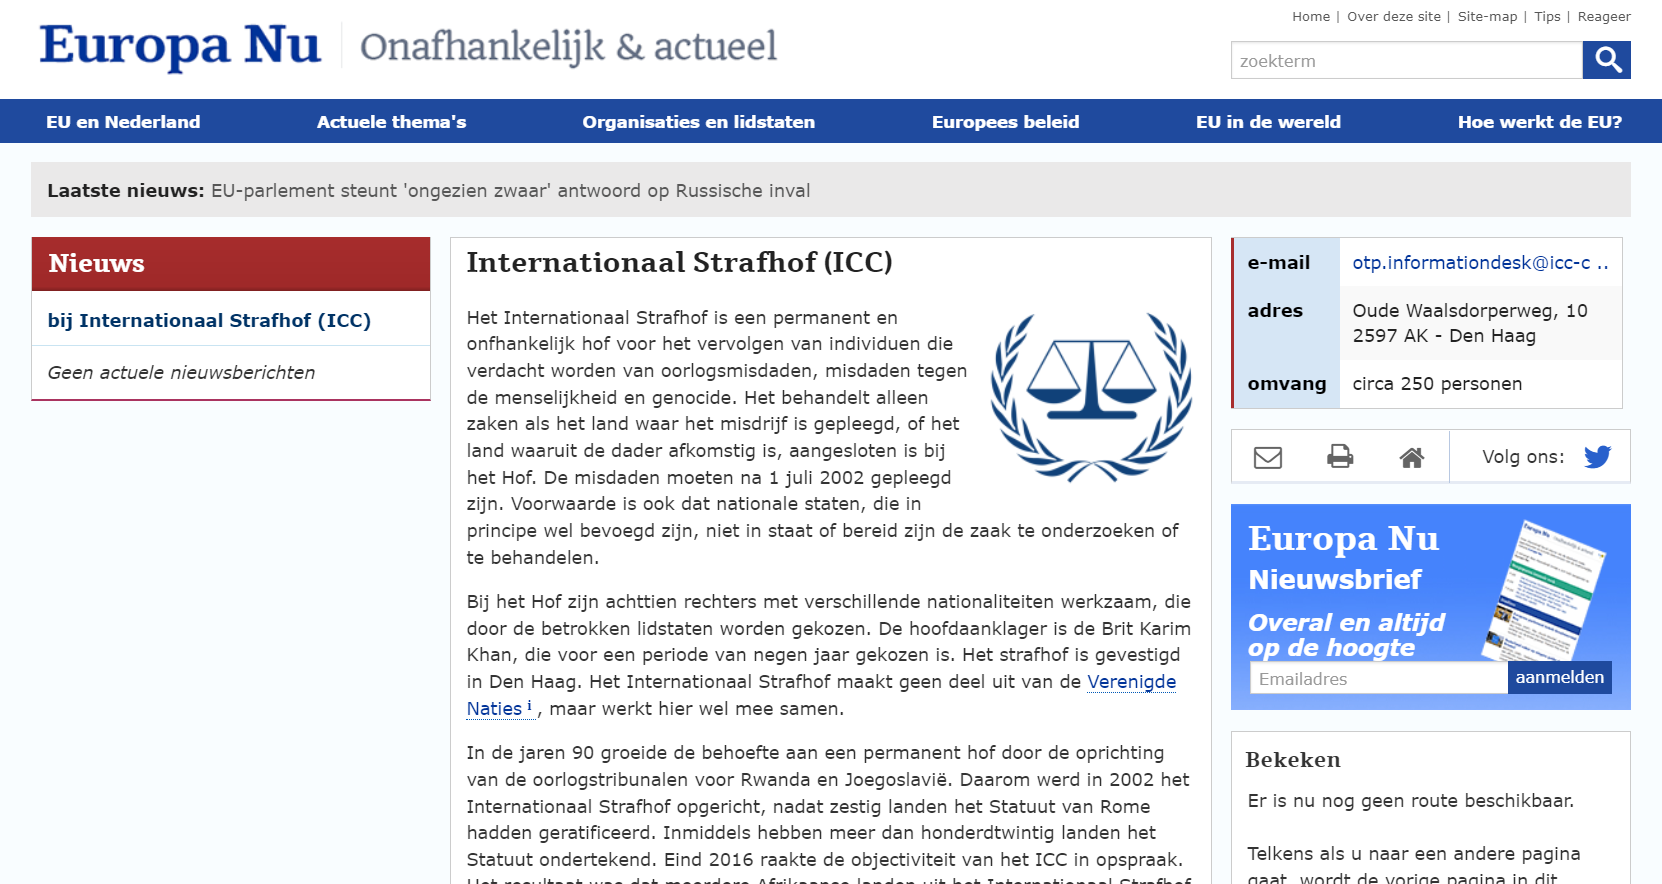Click the 'e-mail' label

[x=1278, y=262]
